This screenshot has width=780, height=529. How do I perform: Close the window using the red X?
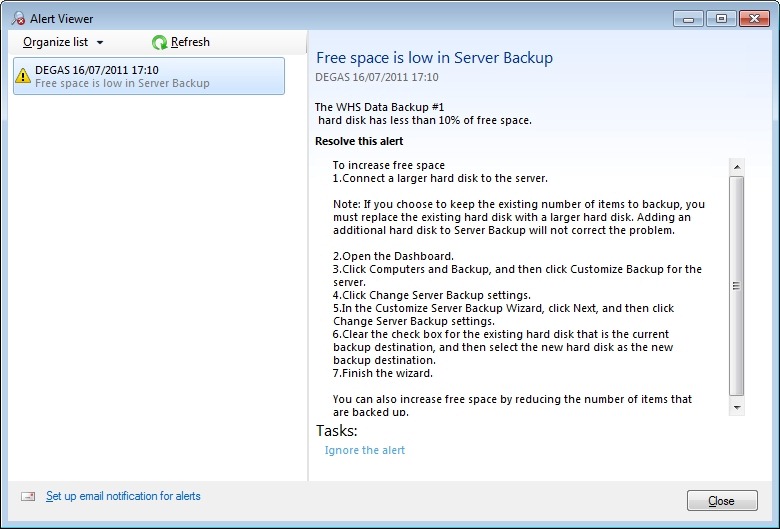click(753, 18)
